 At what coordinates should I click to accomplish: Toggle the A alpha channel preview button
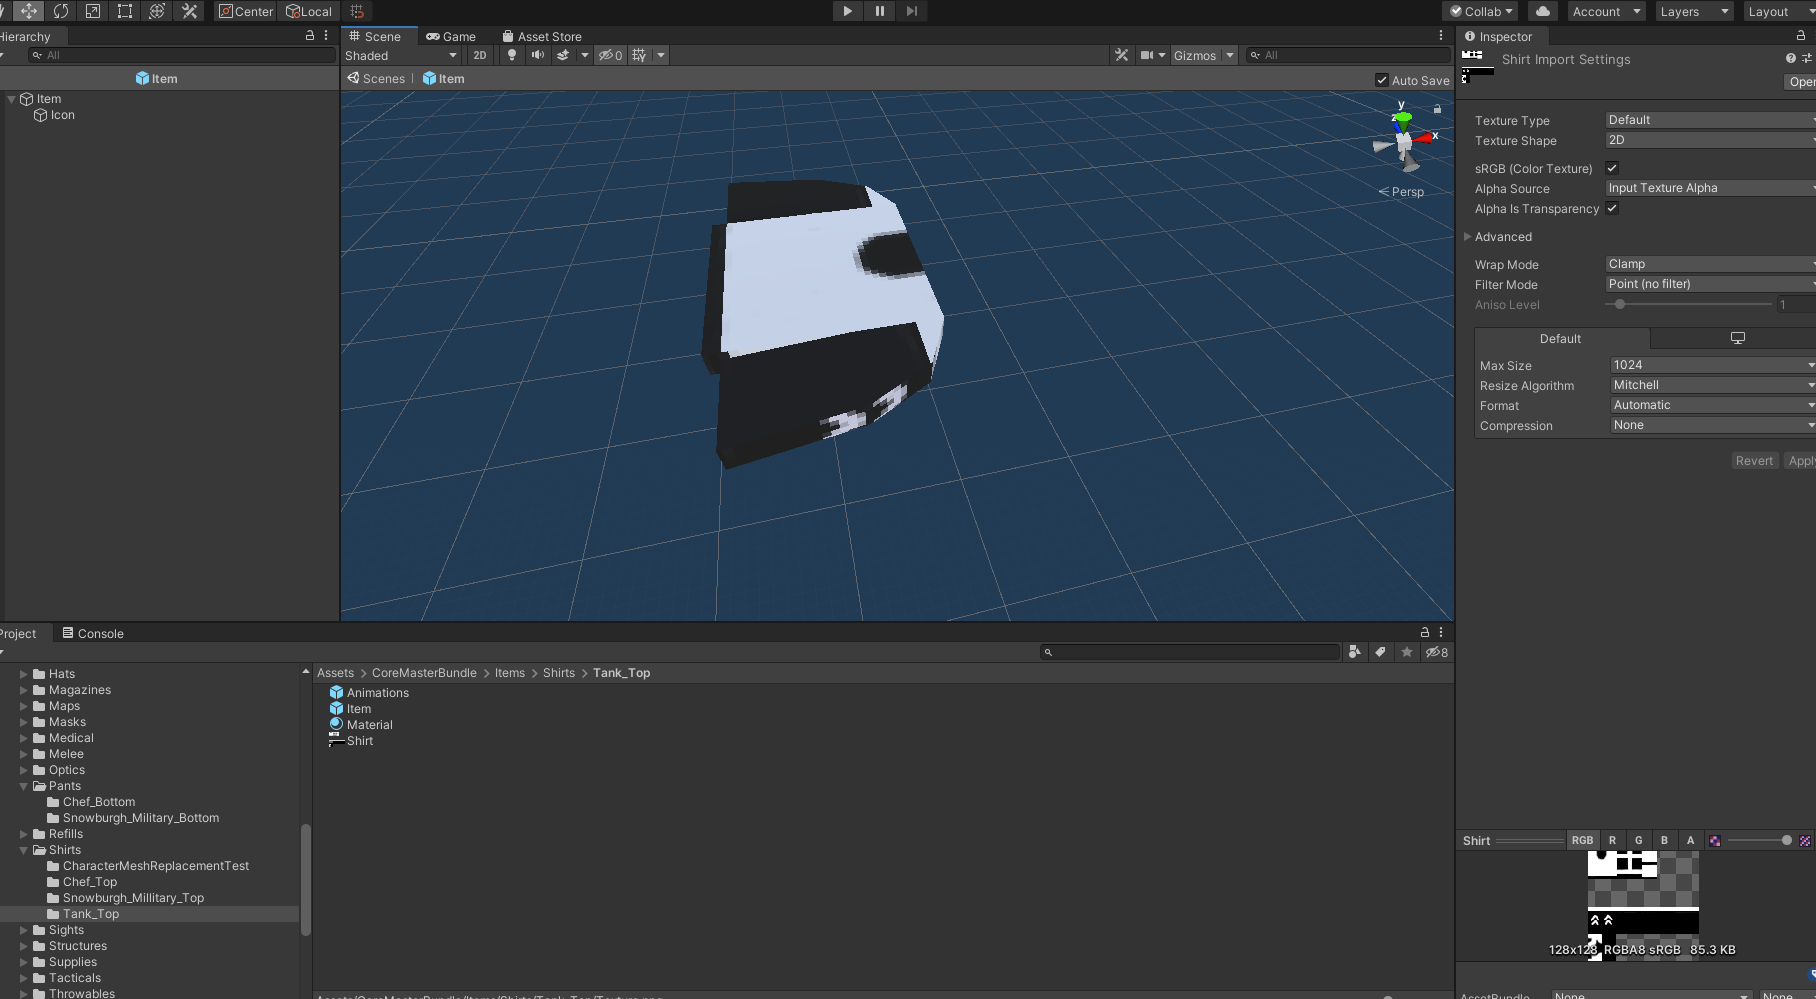click(1691, 840)
